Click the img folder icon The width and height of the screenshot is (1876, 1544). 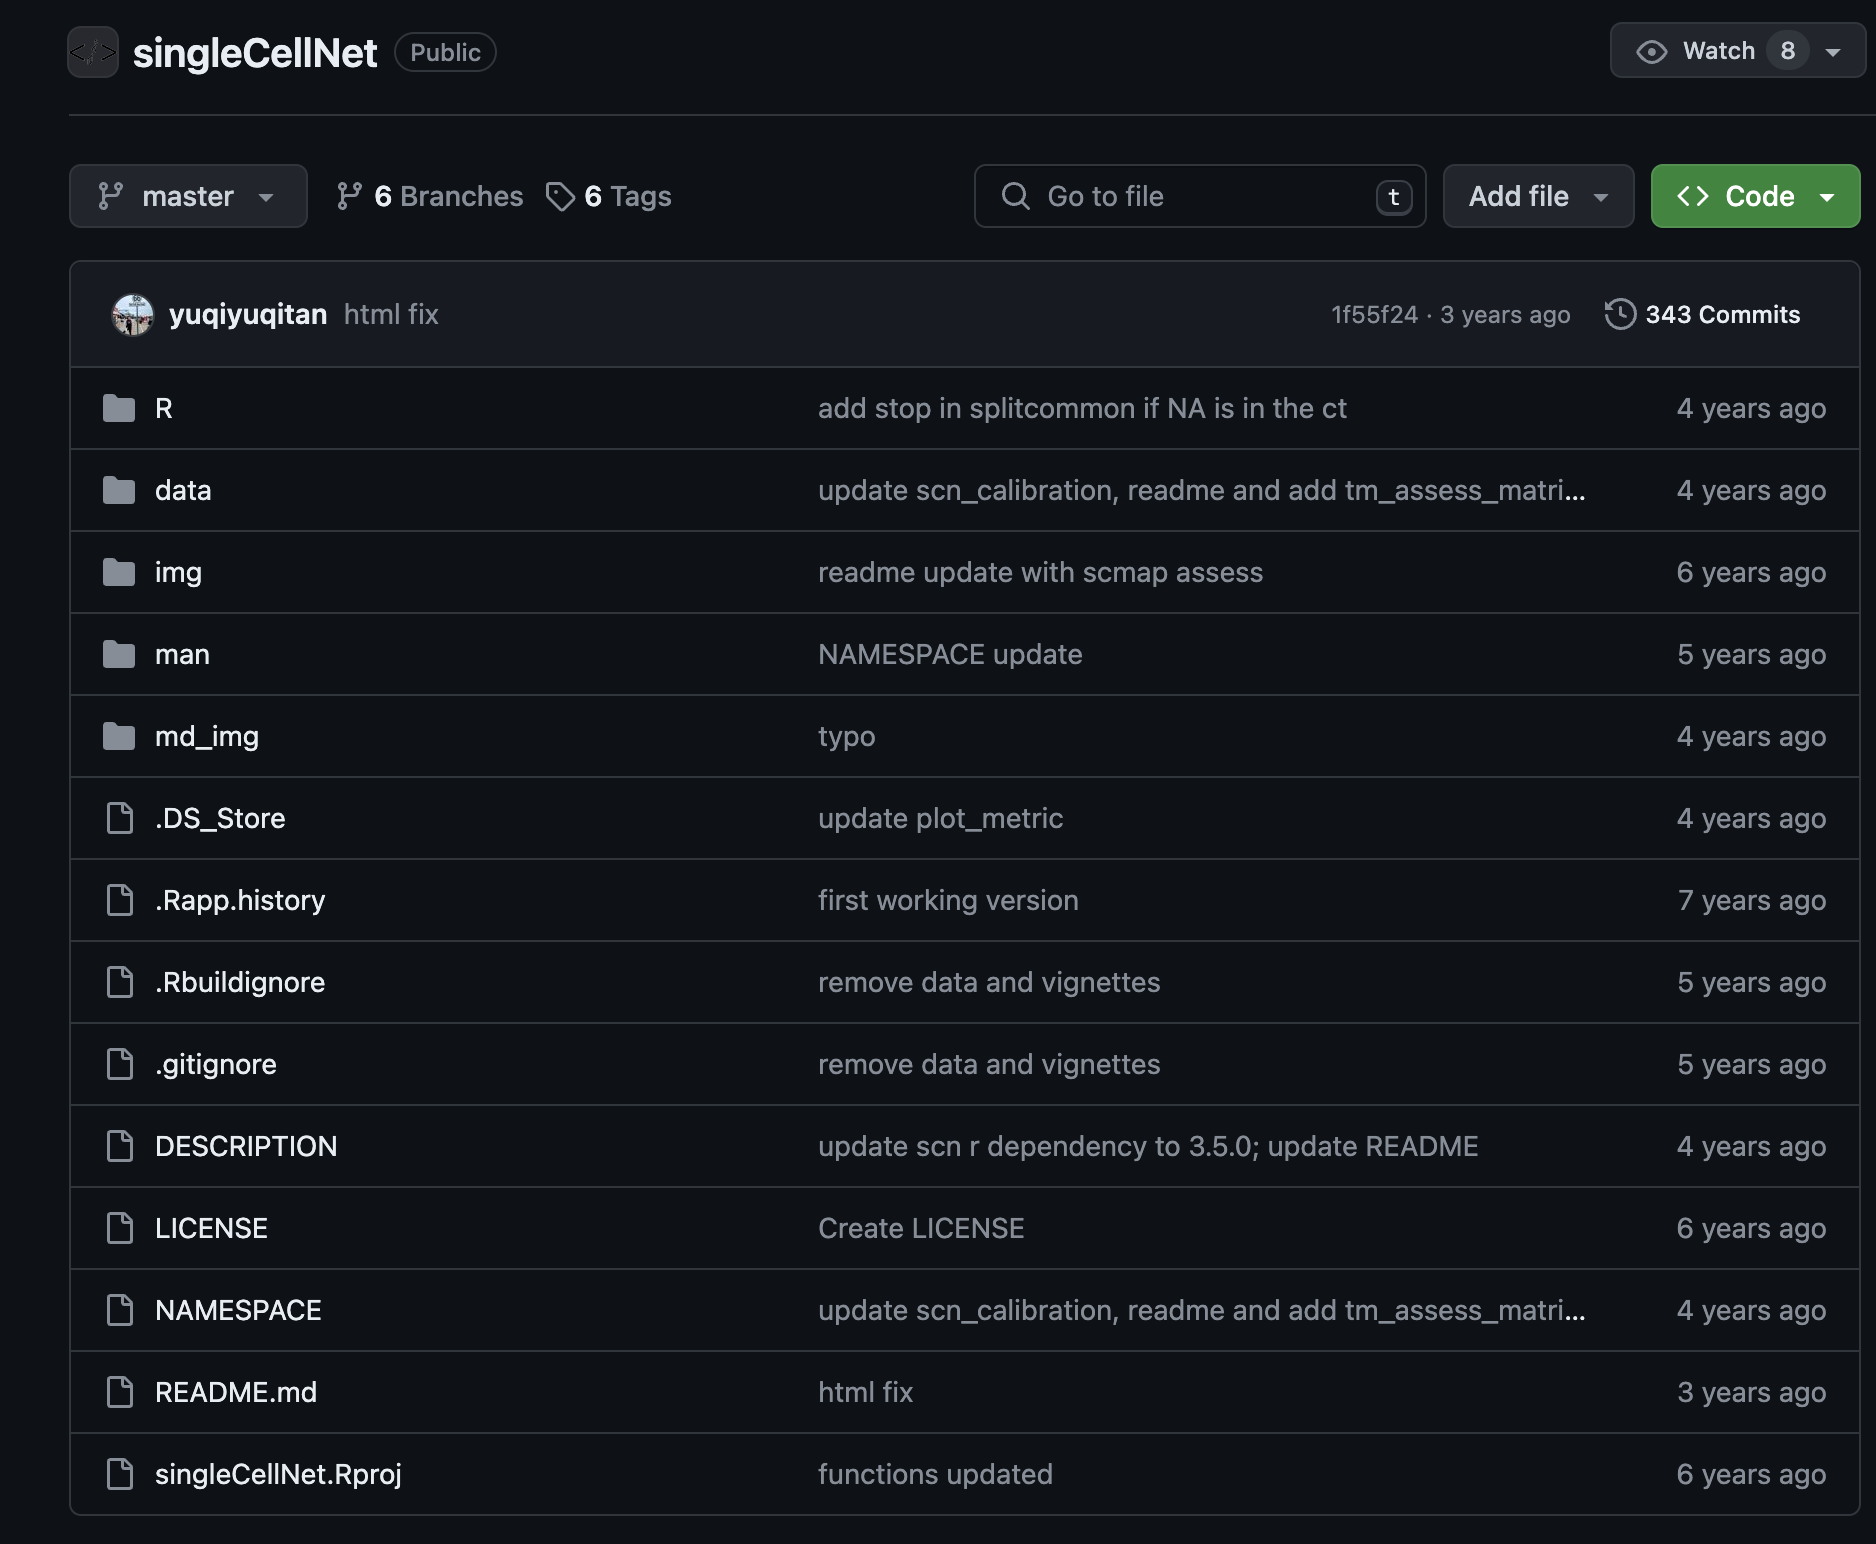(x=119, y=572)
